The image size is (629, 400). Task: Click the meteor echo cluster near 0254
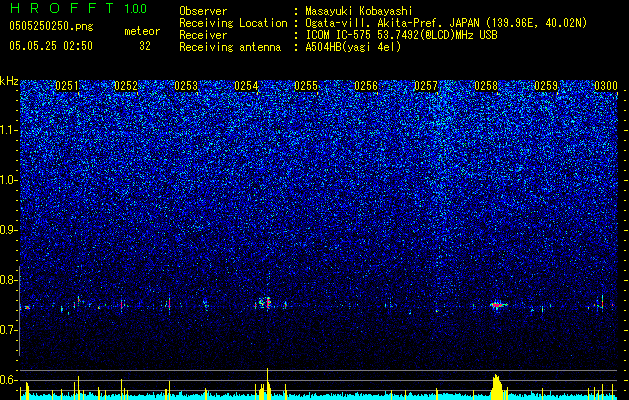click(265, 302)
